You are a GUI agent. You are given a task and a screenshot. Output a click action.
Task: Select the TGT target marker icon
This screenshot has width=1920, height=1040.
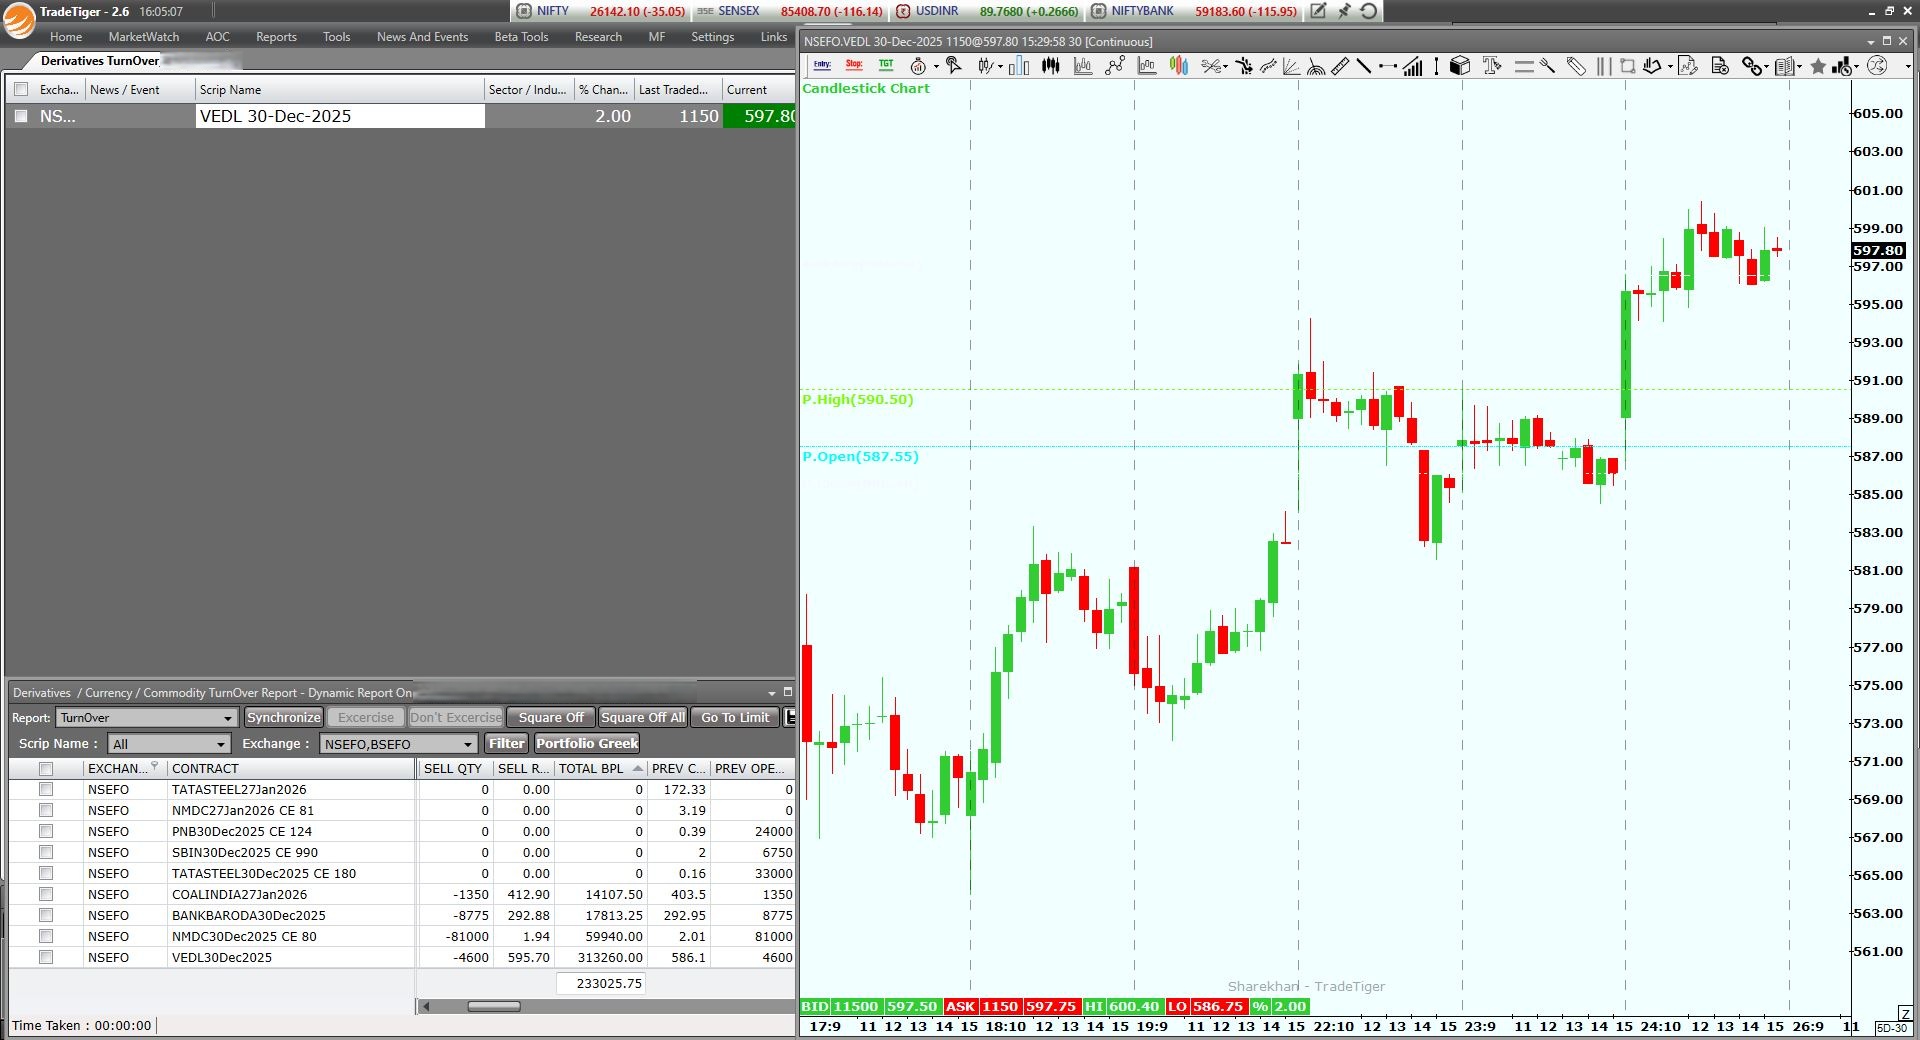(x=886, y=66)
